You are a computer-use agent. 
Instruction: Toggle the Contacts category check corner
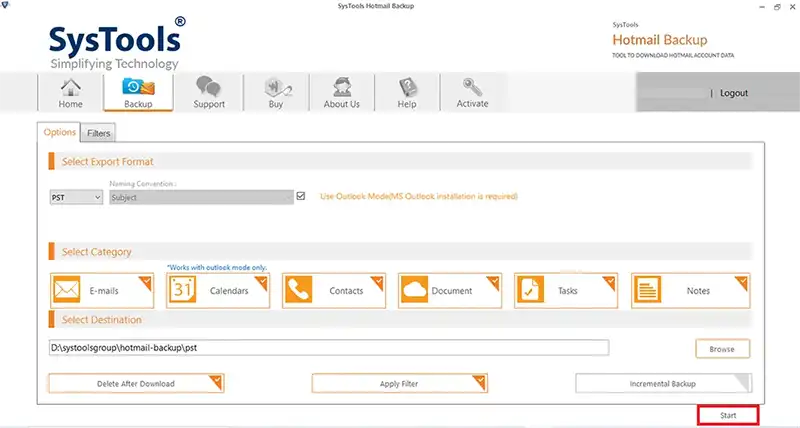click(378, 282)
